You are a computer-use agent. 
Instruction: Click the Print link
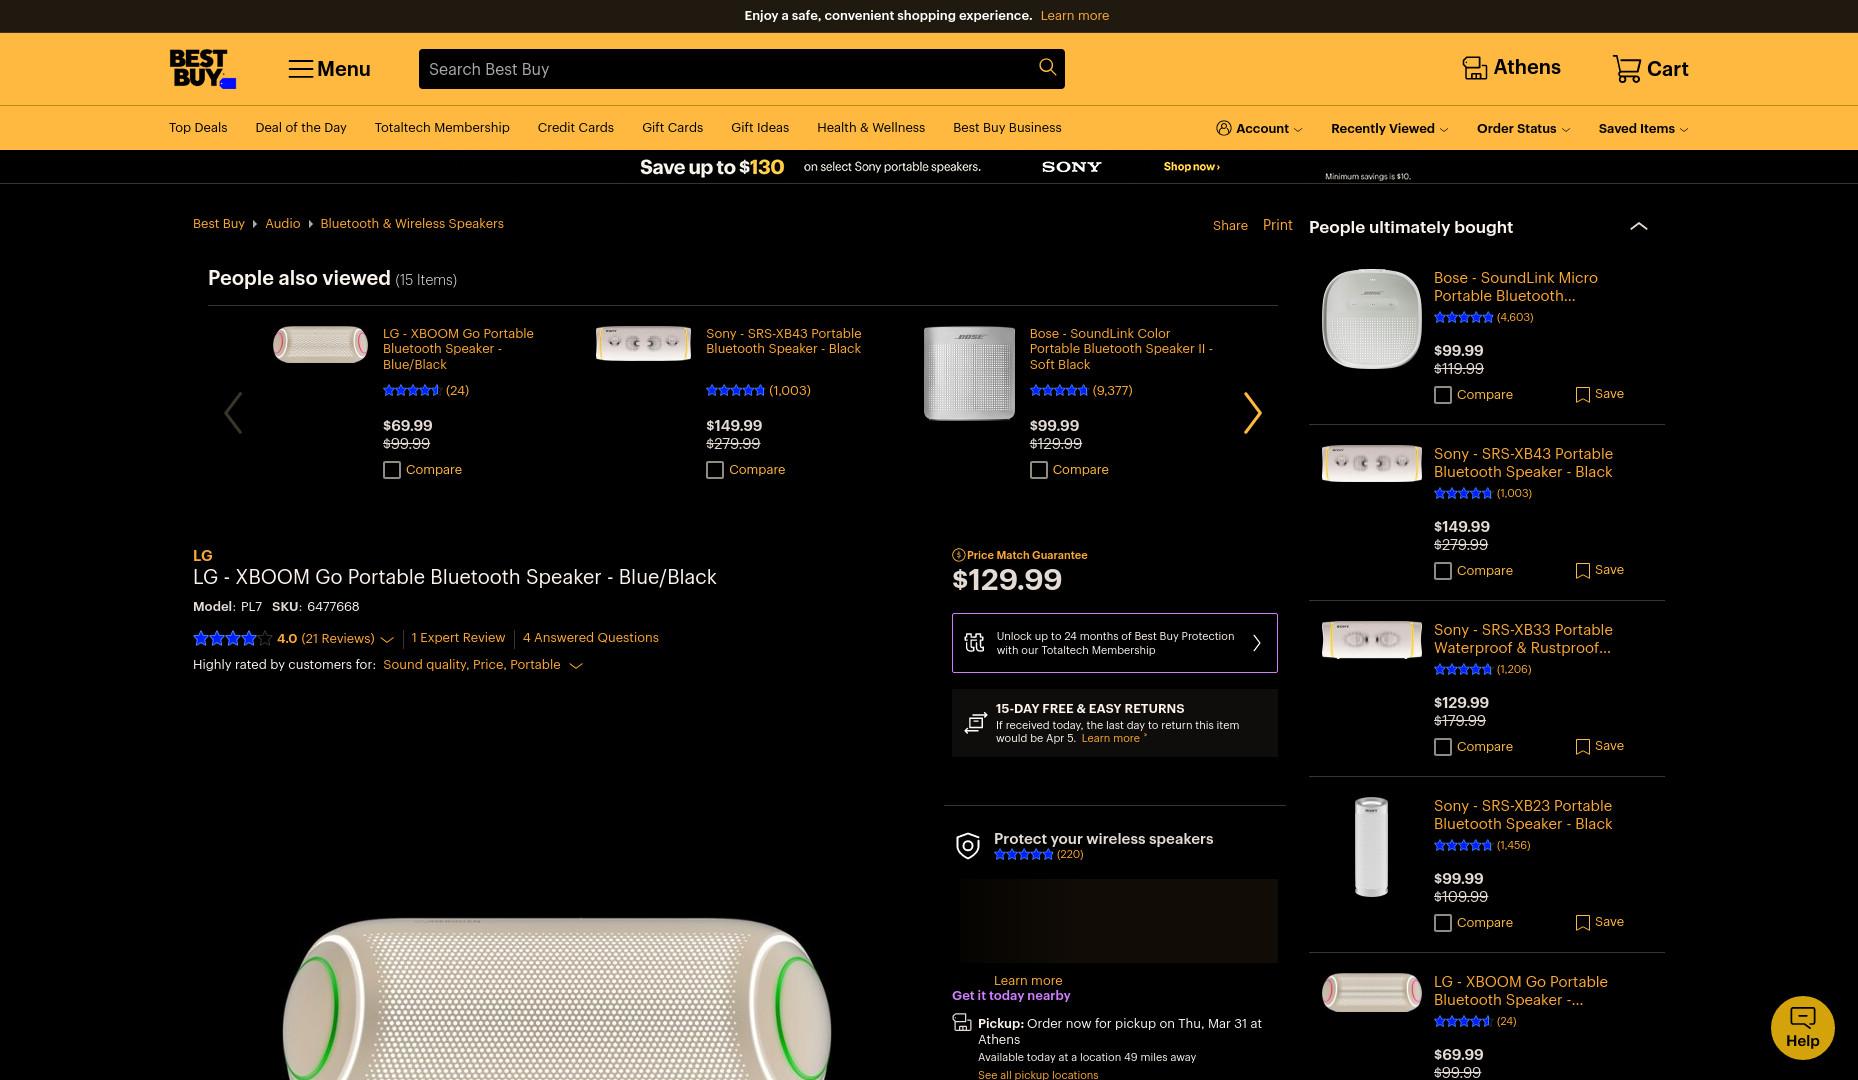pyautogui.click(x=1277, y=225)
